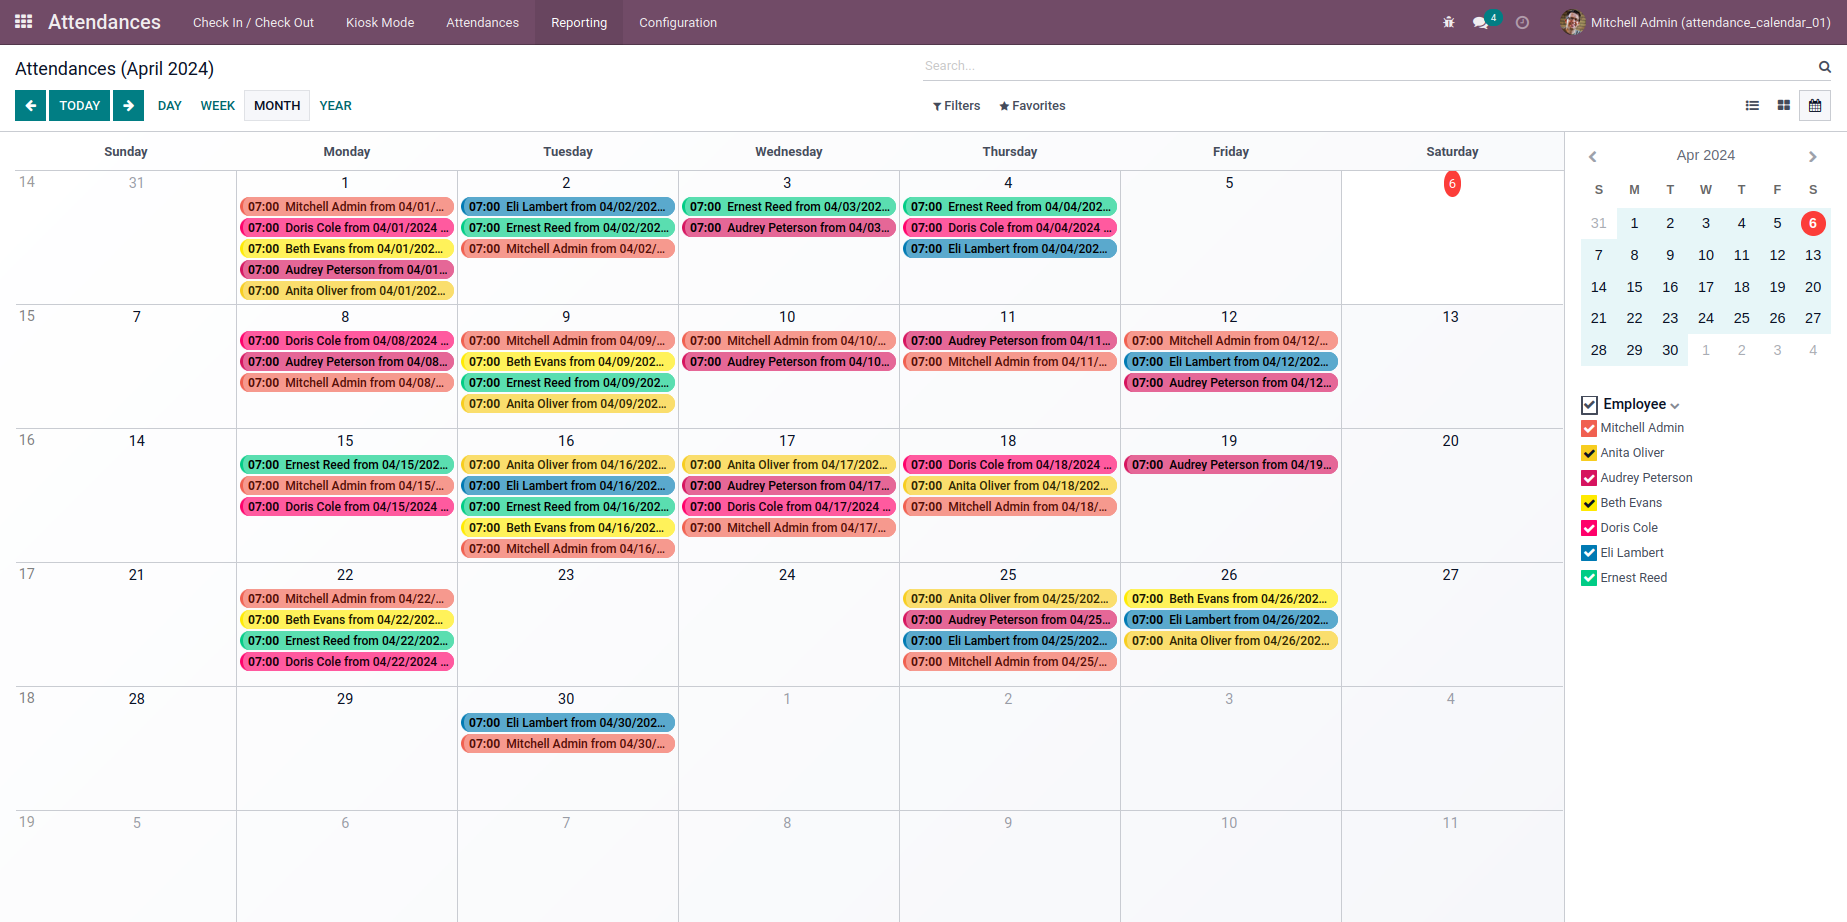
Task: Open Eli Lambert event on April 2
Action: point(568,207)
